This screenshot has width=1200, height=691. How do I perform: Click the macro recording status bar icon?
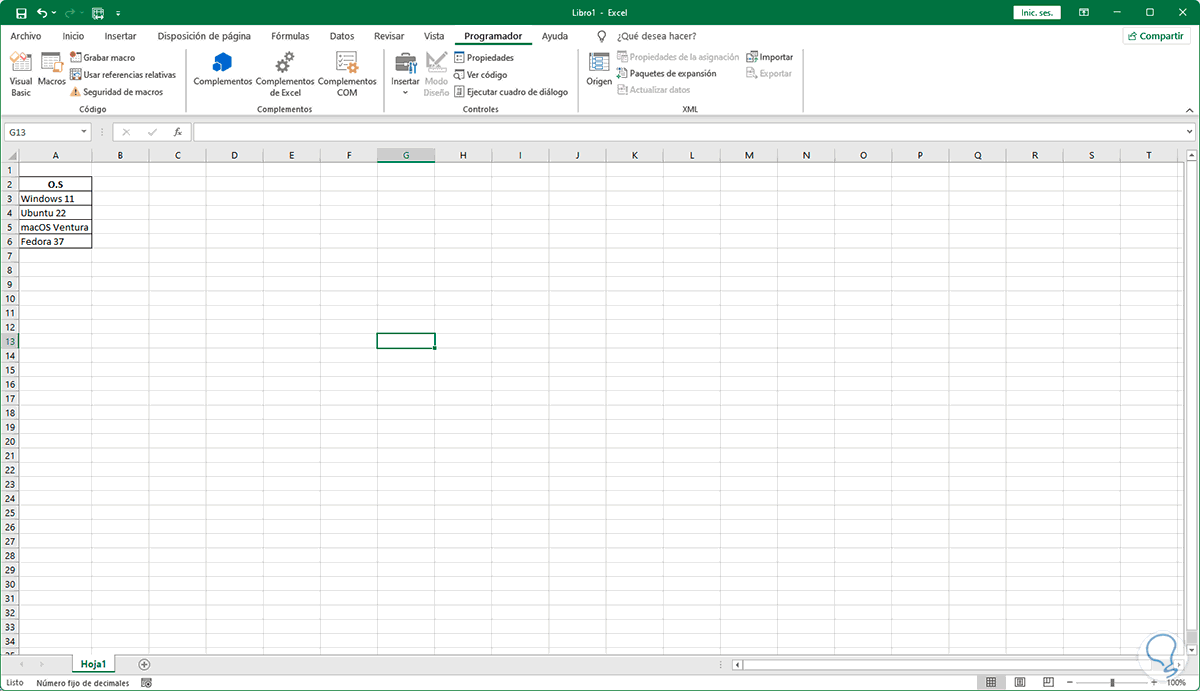[x=147, y=683]
